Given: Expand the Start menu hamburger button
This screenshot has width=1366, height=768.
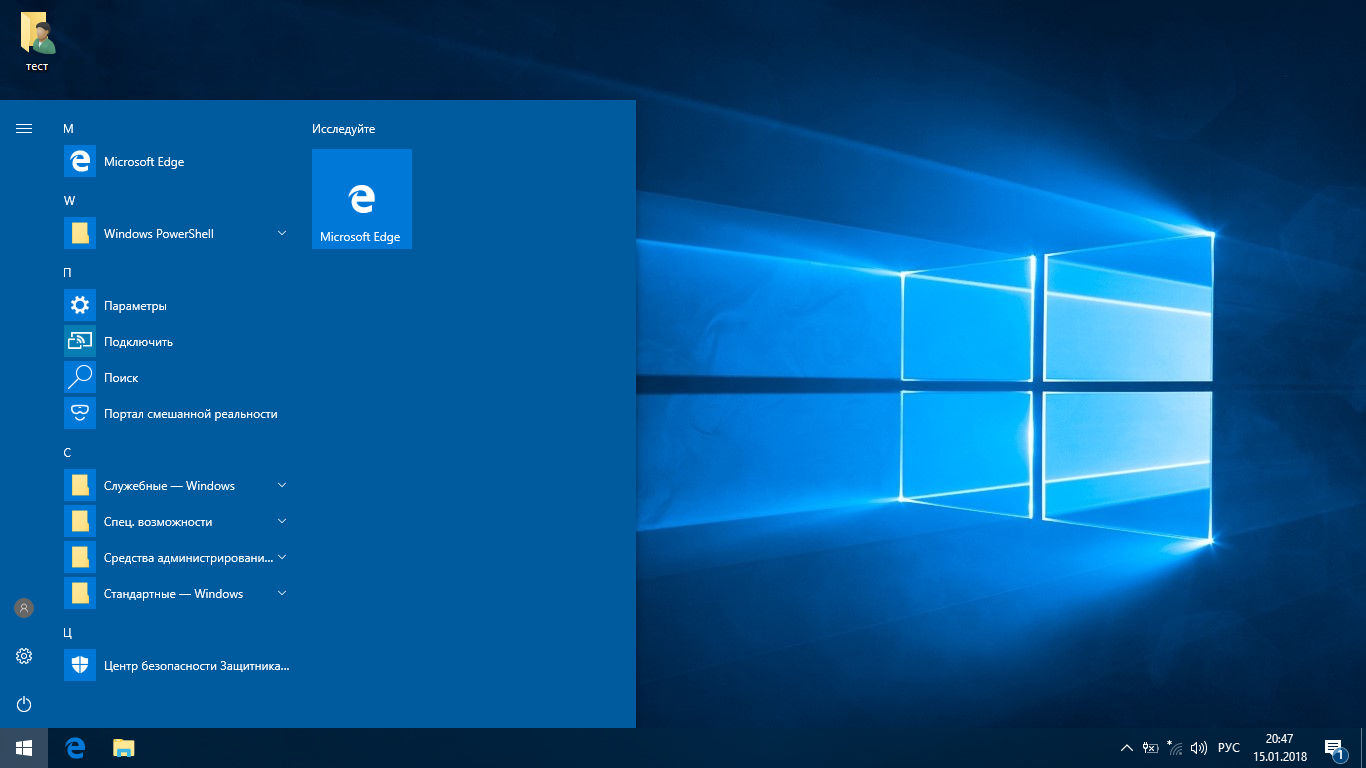Looking at the screenshot, I should tap(24, 128).
